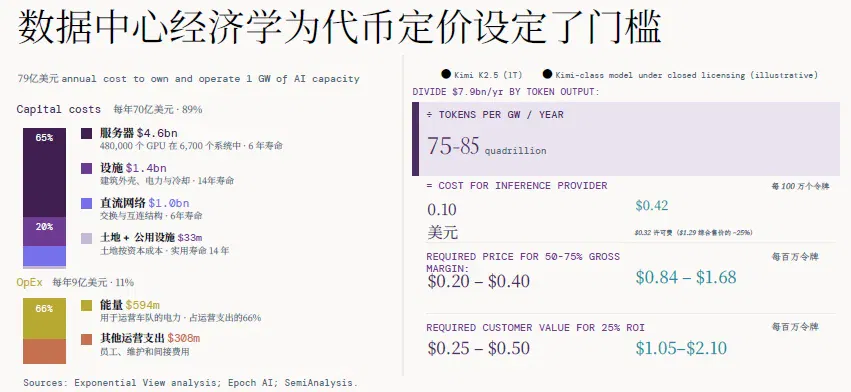Click the 直流网络 $1.0bn label

pyautogui.click(x=144, y=203)
